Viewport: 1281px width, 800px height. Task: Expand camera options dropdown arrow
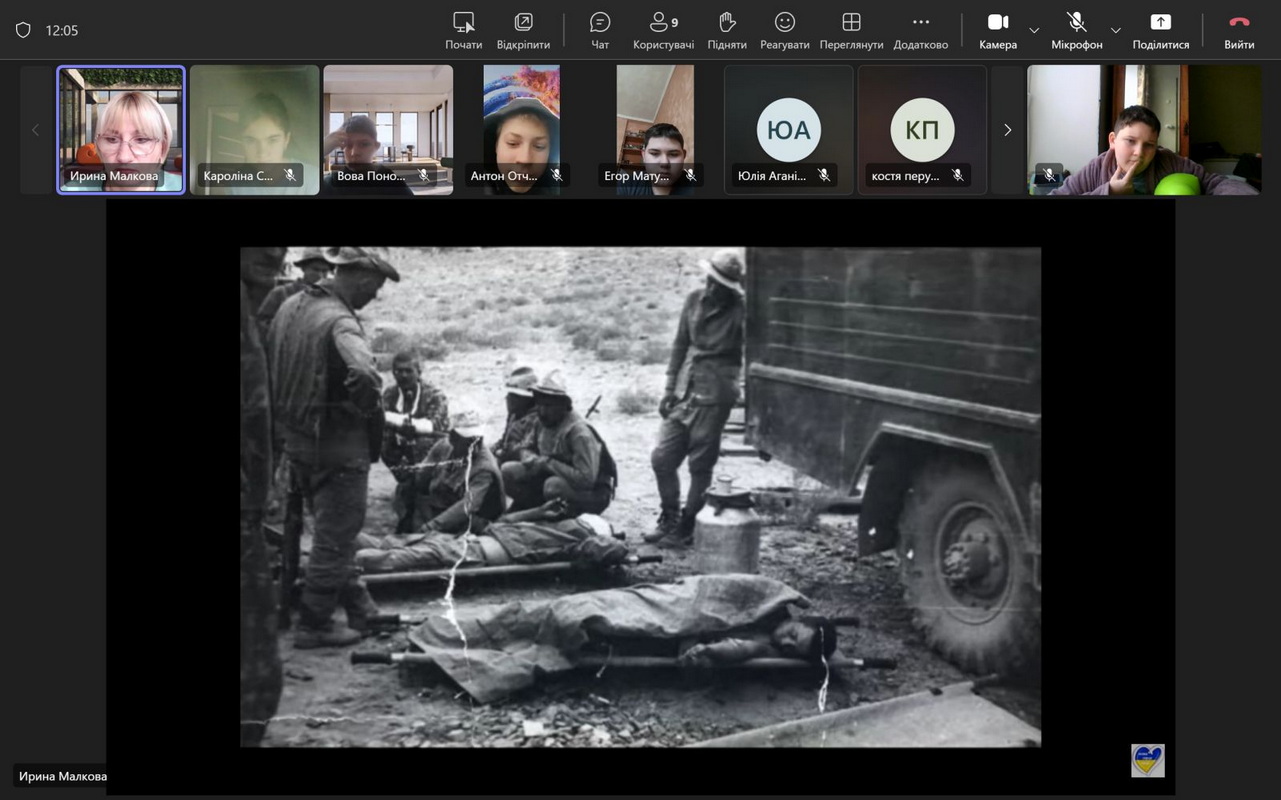pyautogui.click(x=1034, y=30)
